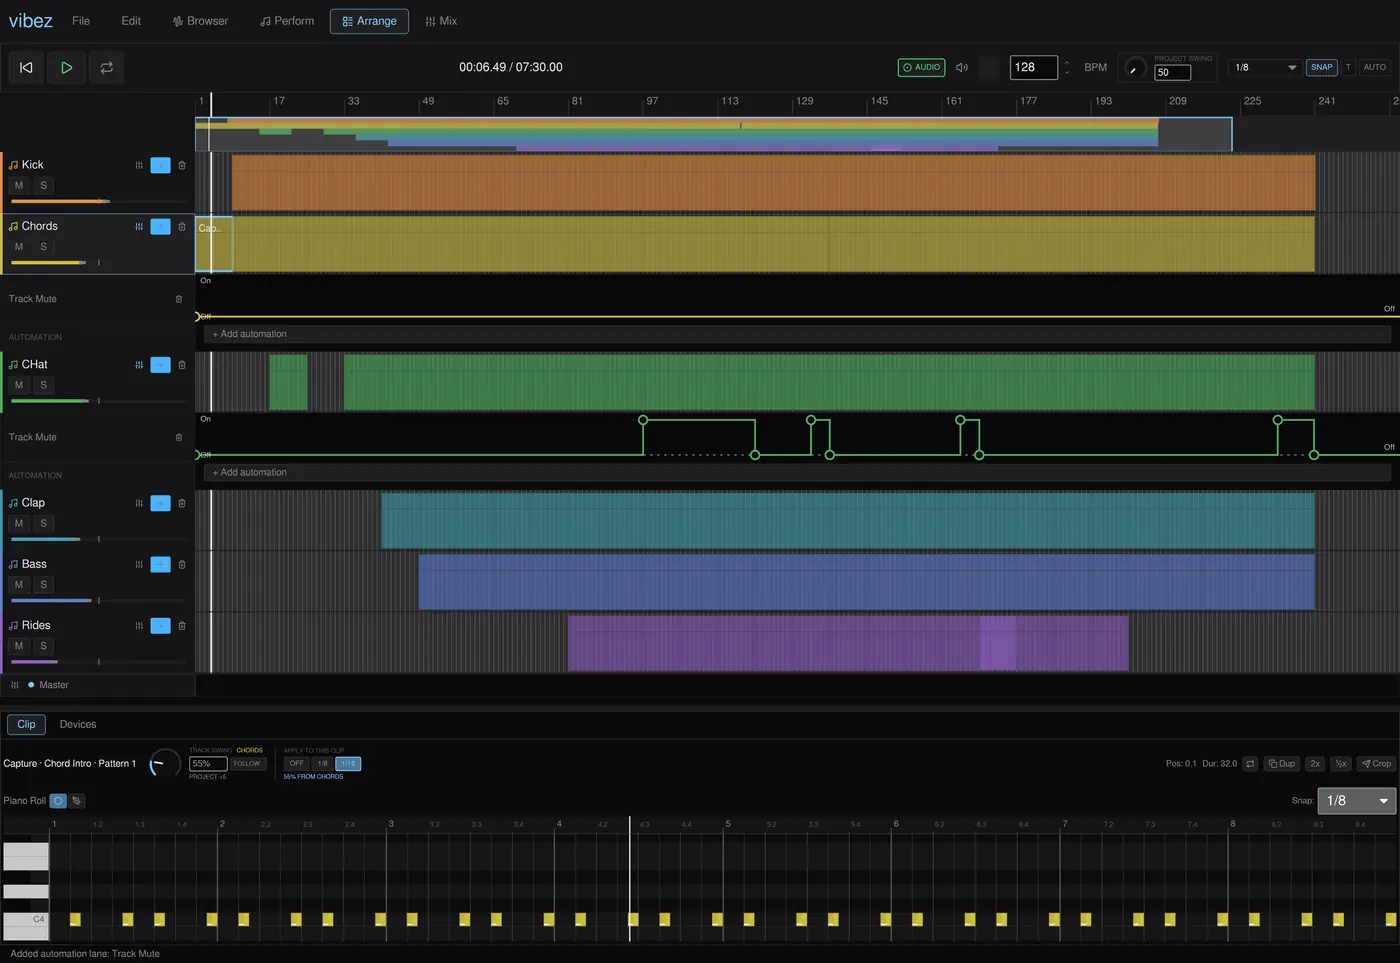Viewport: 1400px width, 963px height.
Task: Solo the Kick track
Action: point(43,186)
